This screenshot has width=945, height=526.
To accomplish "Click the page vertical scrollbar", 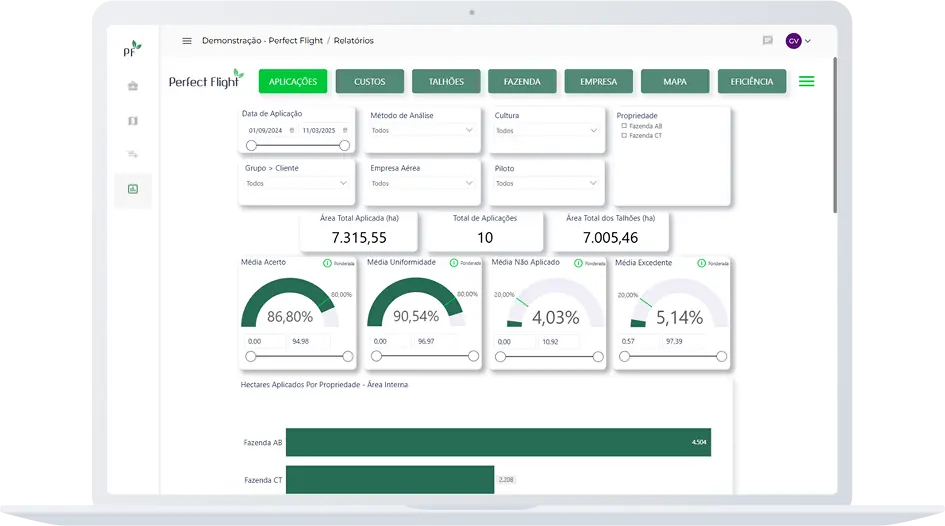I will [835, 135].
